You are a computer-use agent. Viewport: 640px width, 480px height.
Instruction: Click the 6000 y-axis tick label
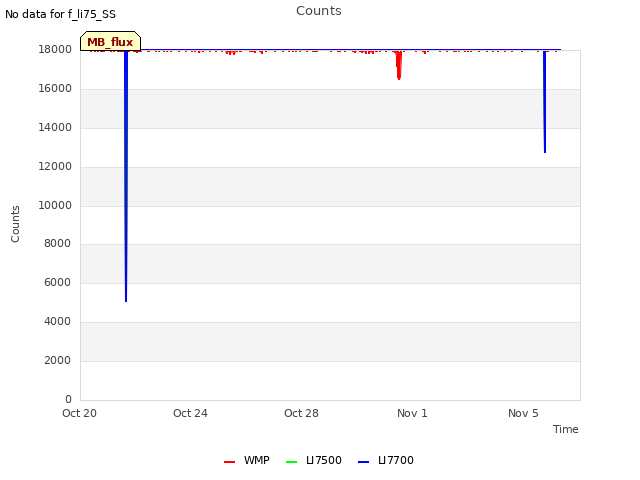pos(58,282)
